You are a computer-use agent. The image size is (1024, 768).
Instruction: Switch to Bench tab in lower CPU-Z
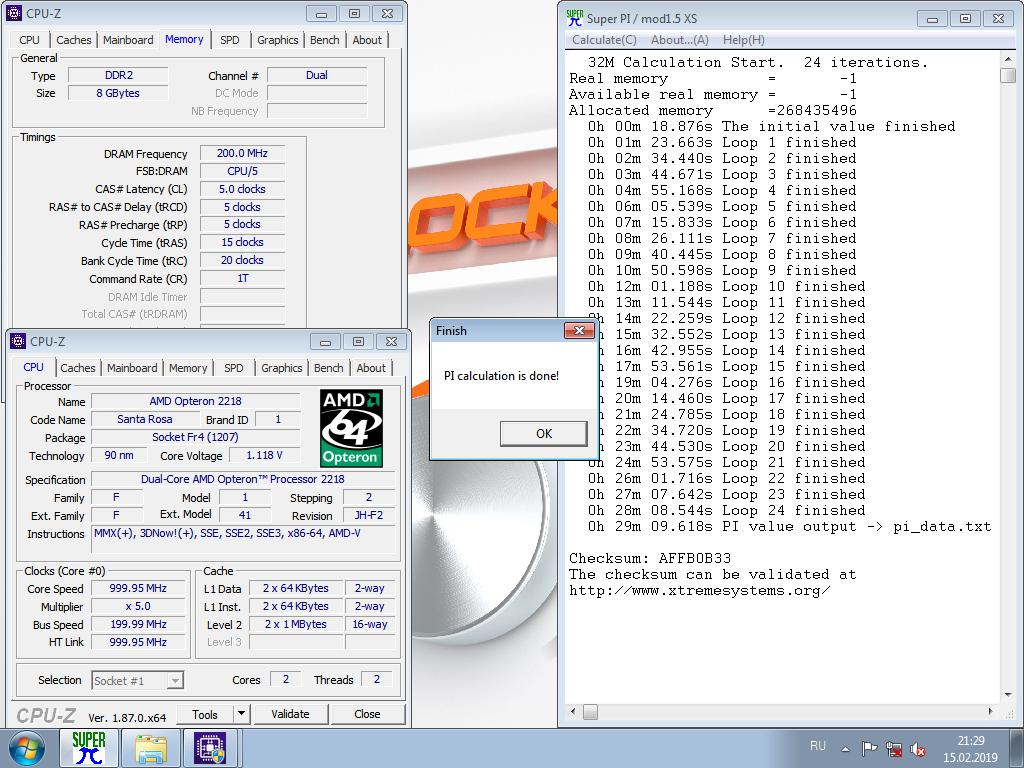tap(328, 368)
